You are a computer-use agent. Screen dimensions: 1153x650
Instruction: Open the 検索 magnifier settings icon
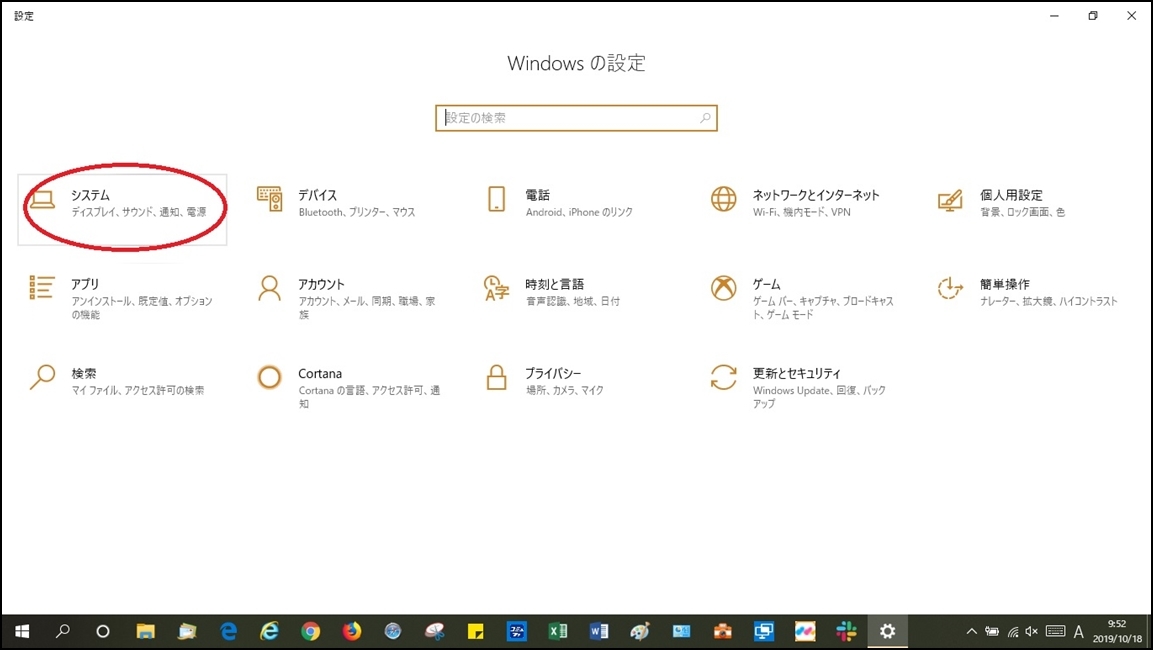42,377
